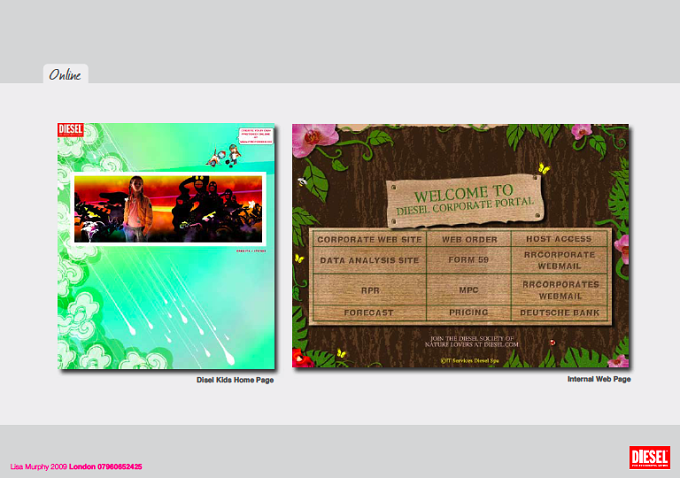Open the Deutsche Bank link
The height and width of the screenshot is (478, 680).
coord(560,313)
